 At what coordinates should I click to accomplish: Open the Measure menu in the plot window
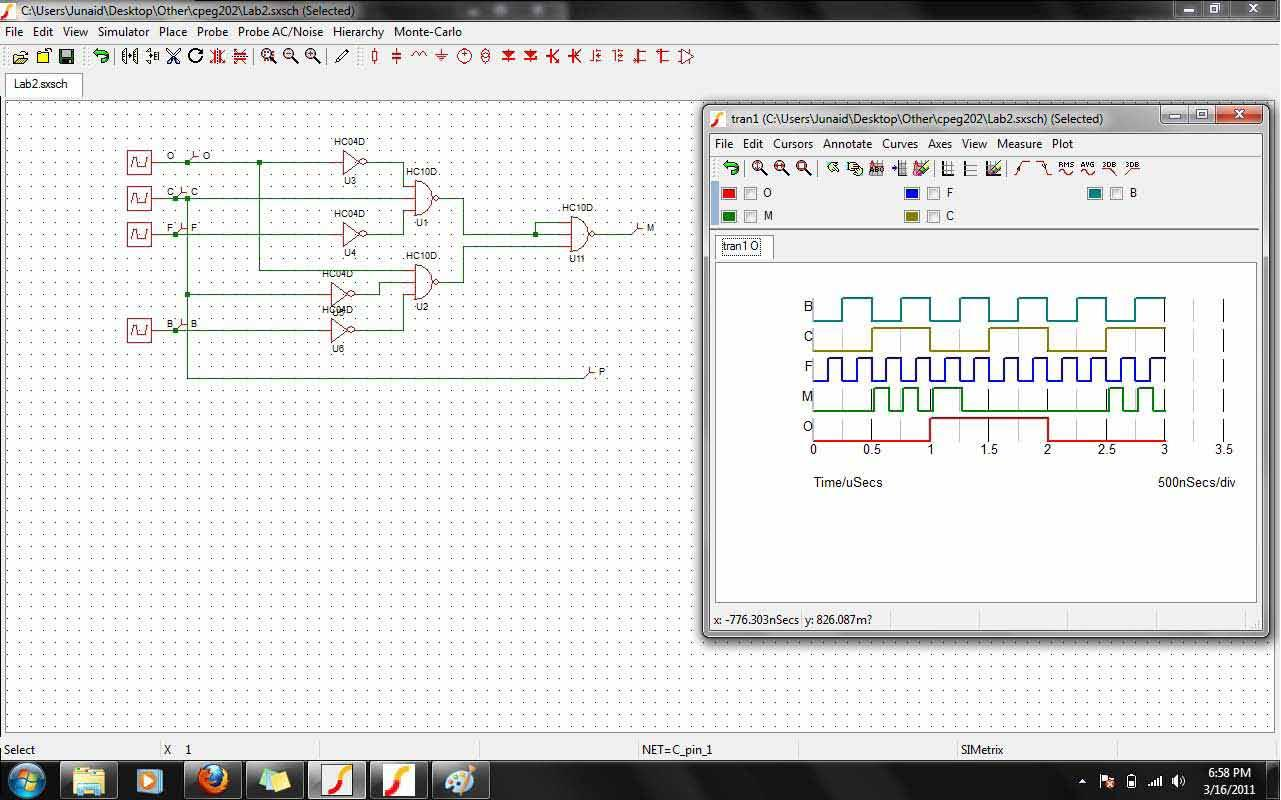1019,144
